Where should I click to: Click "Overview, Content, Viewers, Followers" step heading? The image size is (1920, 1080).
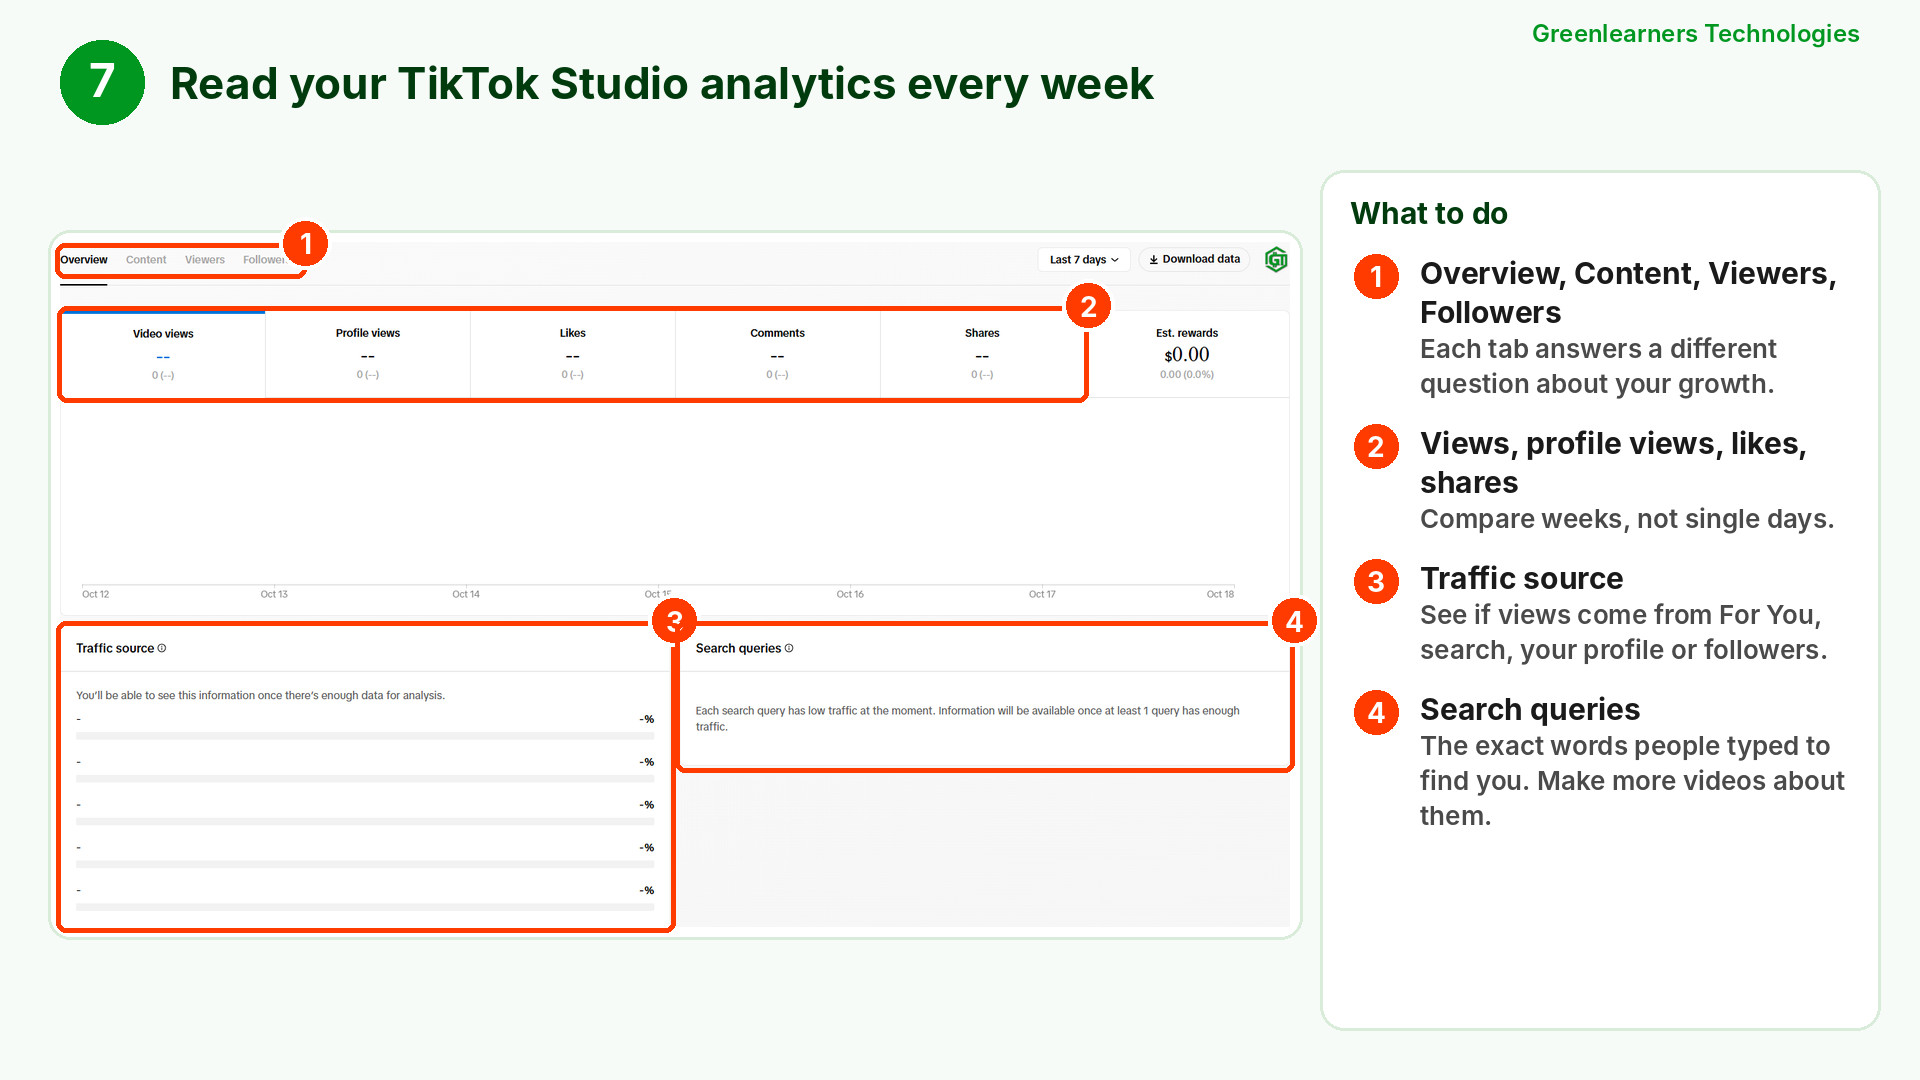[1628, 293]
